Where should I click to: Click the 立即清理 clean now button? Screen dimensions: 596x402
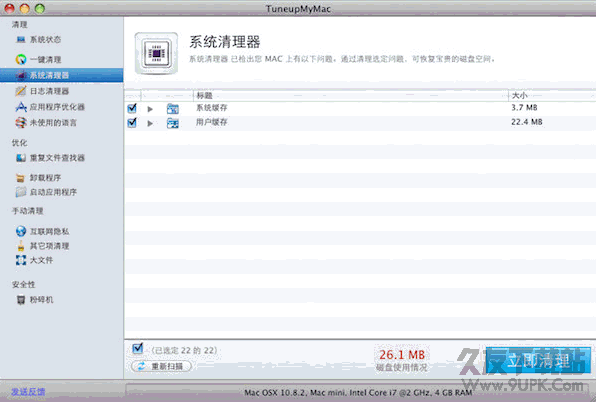point(538,360)
